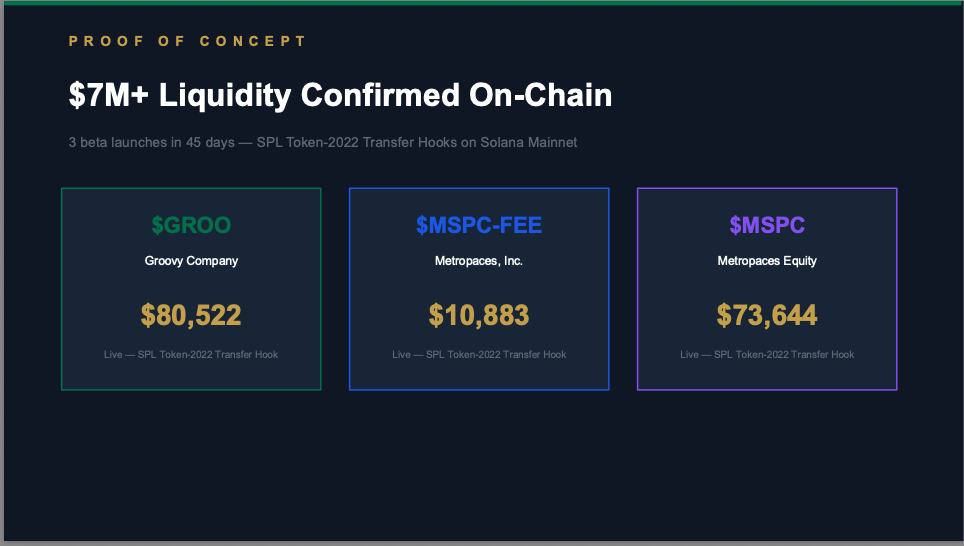Click the Live status caption under $80,522
The image size is (964, 546).
tap(191, 355)
